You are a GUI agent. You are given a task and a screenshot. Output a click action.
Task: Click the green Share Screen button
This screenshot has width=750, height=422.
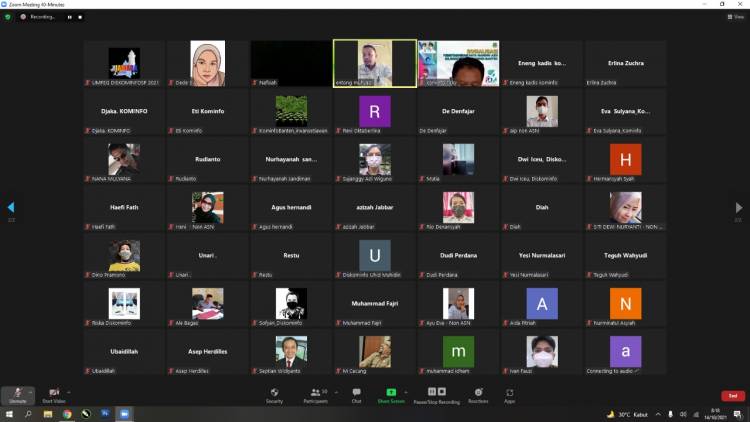[x=391, y=394]
